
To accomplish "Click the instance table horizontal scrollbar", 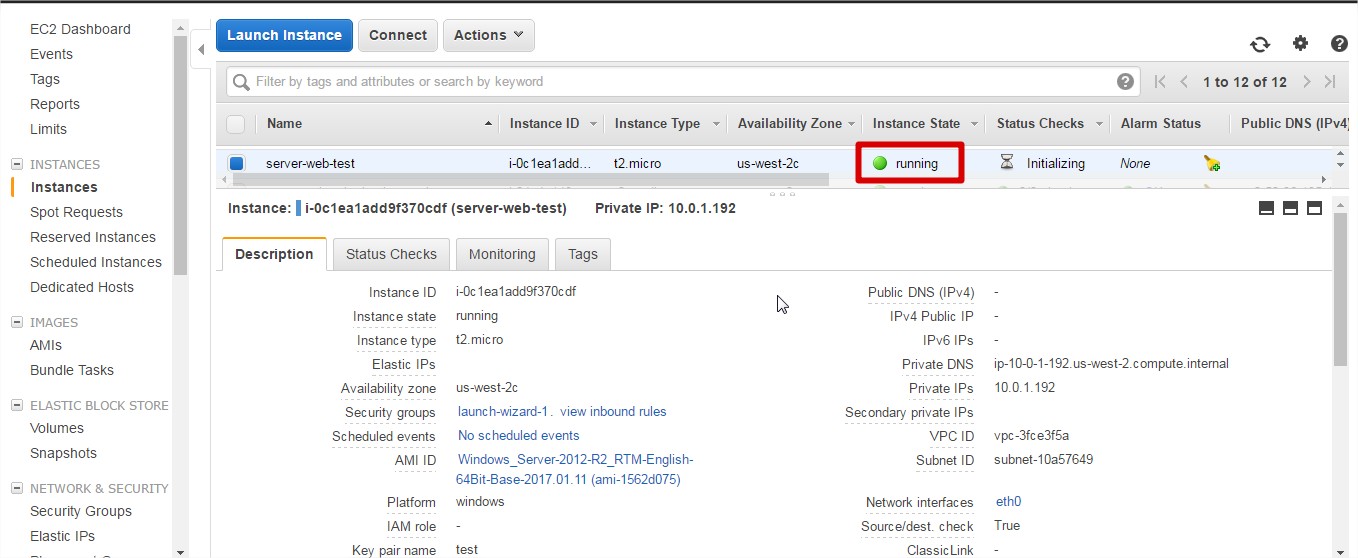I will pos(530,179).
